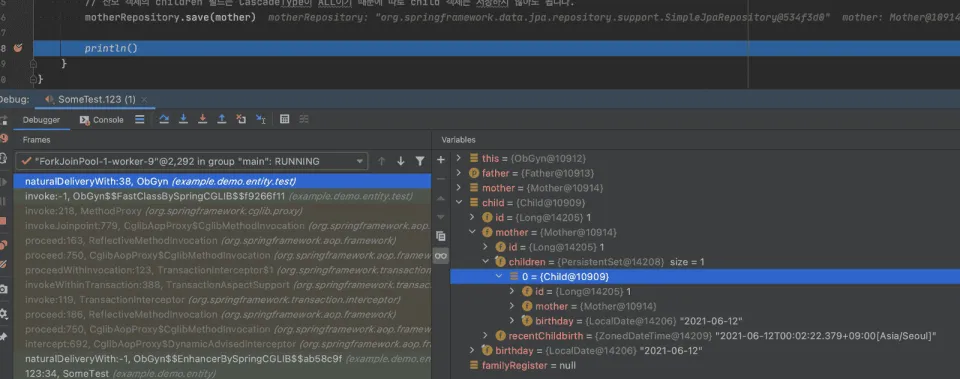Select frame invoke:218, MethodProxy
The image size is (960, 379).
click(222, 211)
